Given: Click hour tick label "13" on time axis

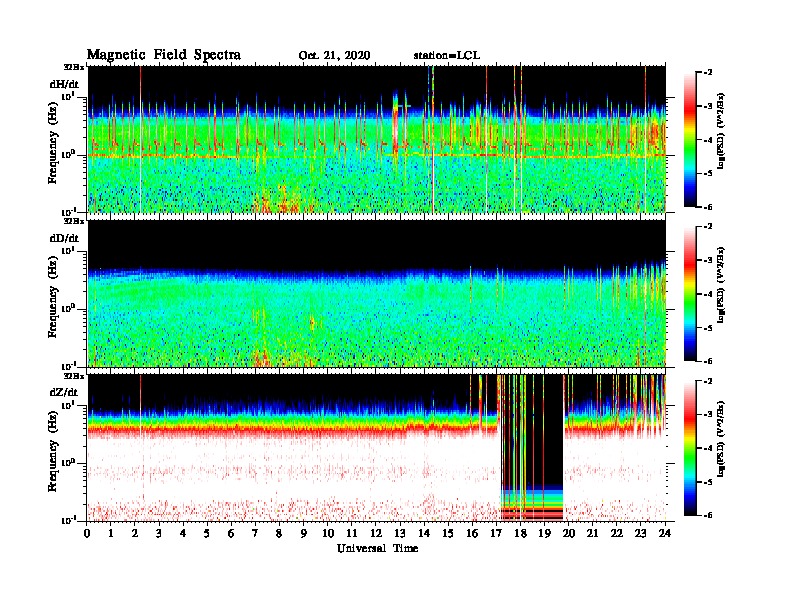Looking at the screenshot, I should [x=400, y=533].
